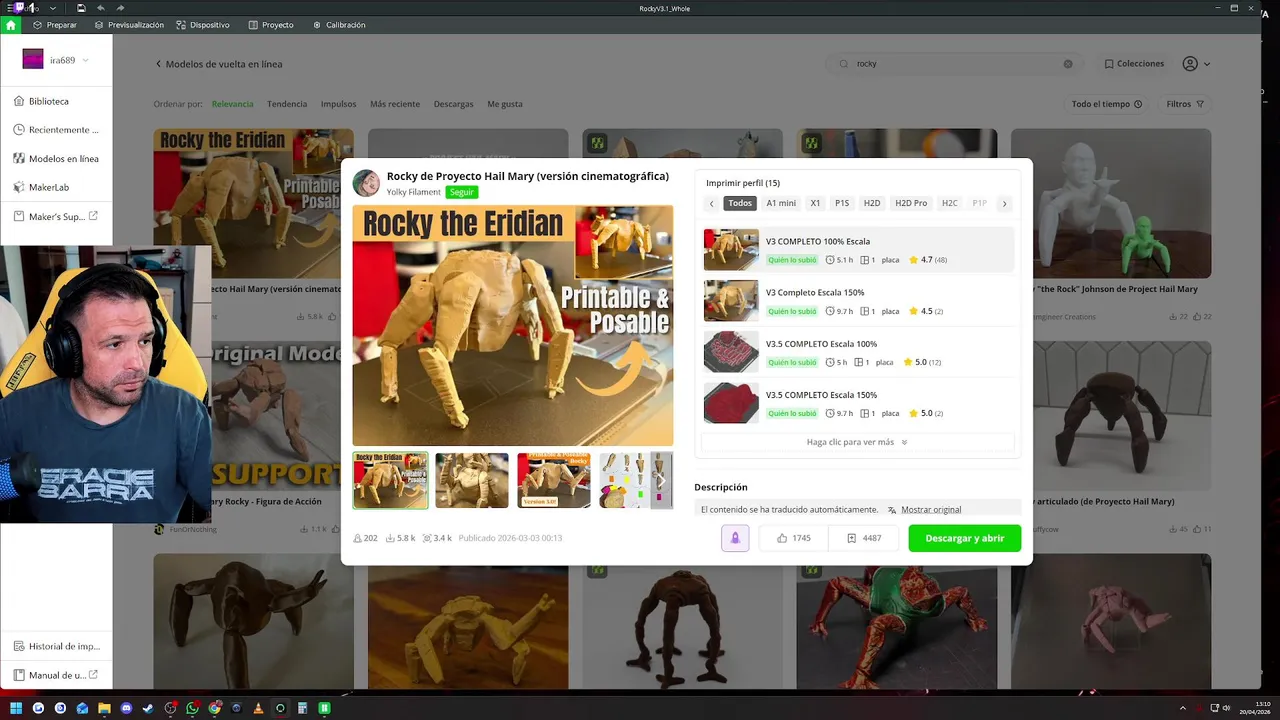This screenshot has height=720, width=1280.
Task: Like the model with thumbs-up 1745
Action: click(x=794, y=538)
